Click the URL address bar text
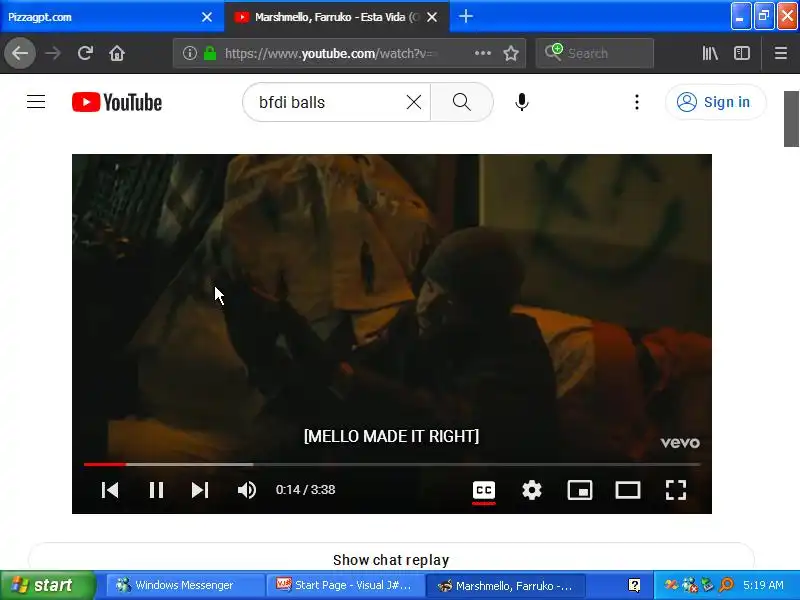Image resolution: width=800 pixels, height=600 pixels. [x=331, y=54]
